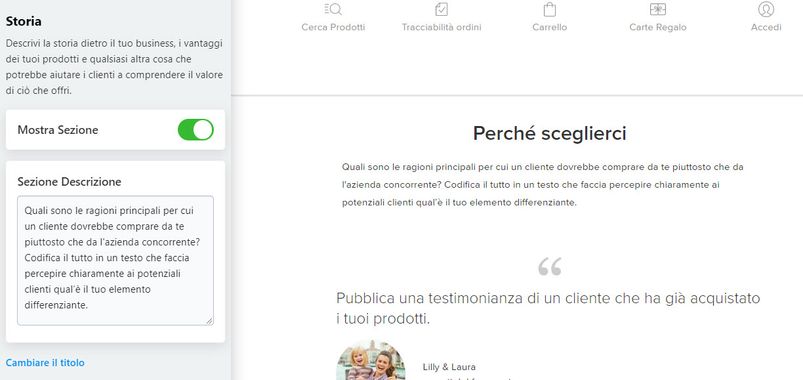Screen dimensions: 803x380
Task: Click the Tracciabilità ordini label
Action: click(441, 27)
